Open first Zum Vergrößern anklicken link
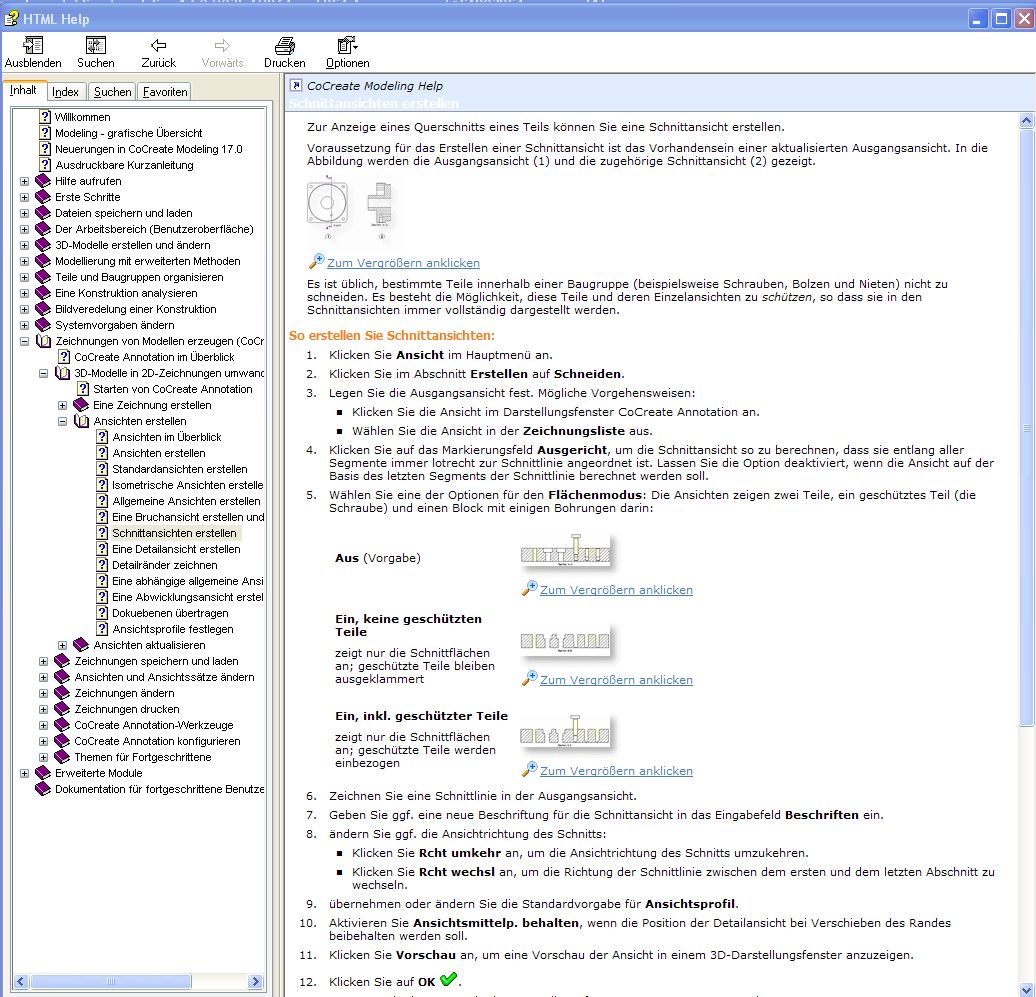Screen dimensions: 1036x997 click(x=404, y=263)
